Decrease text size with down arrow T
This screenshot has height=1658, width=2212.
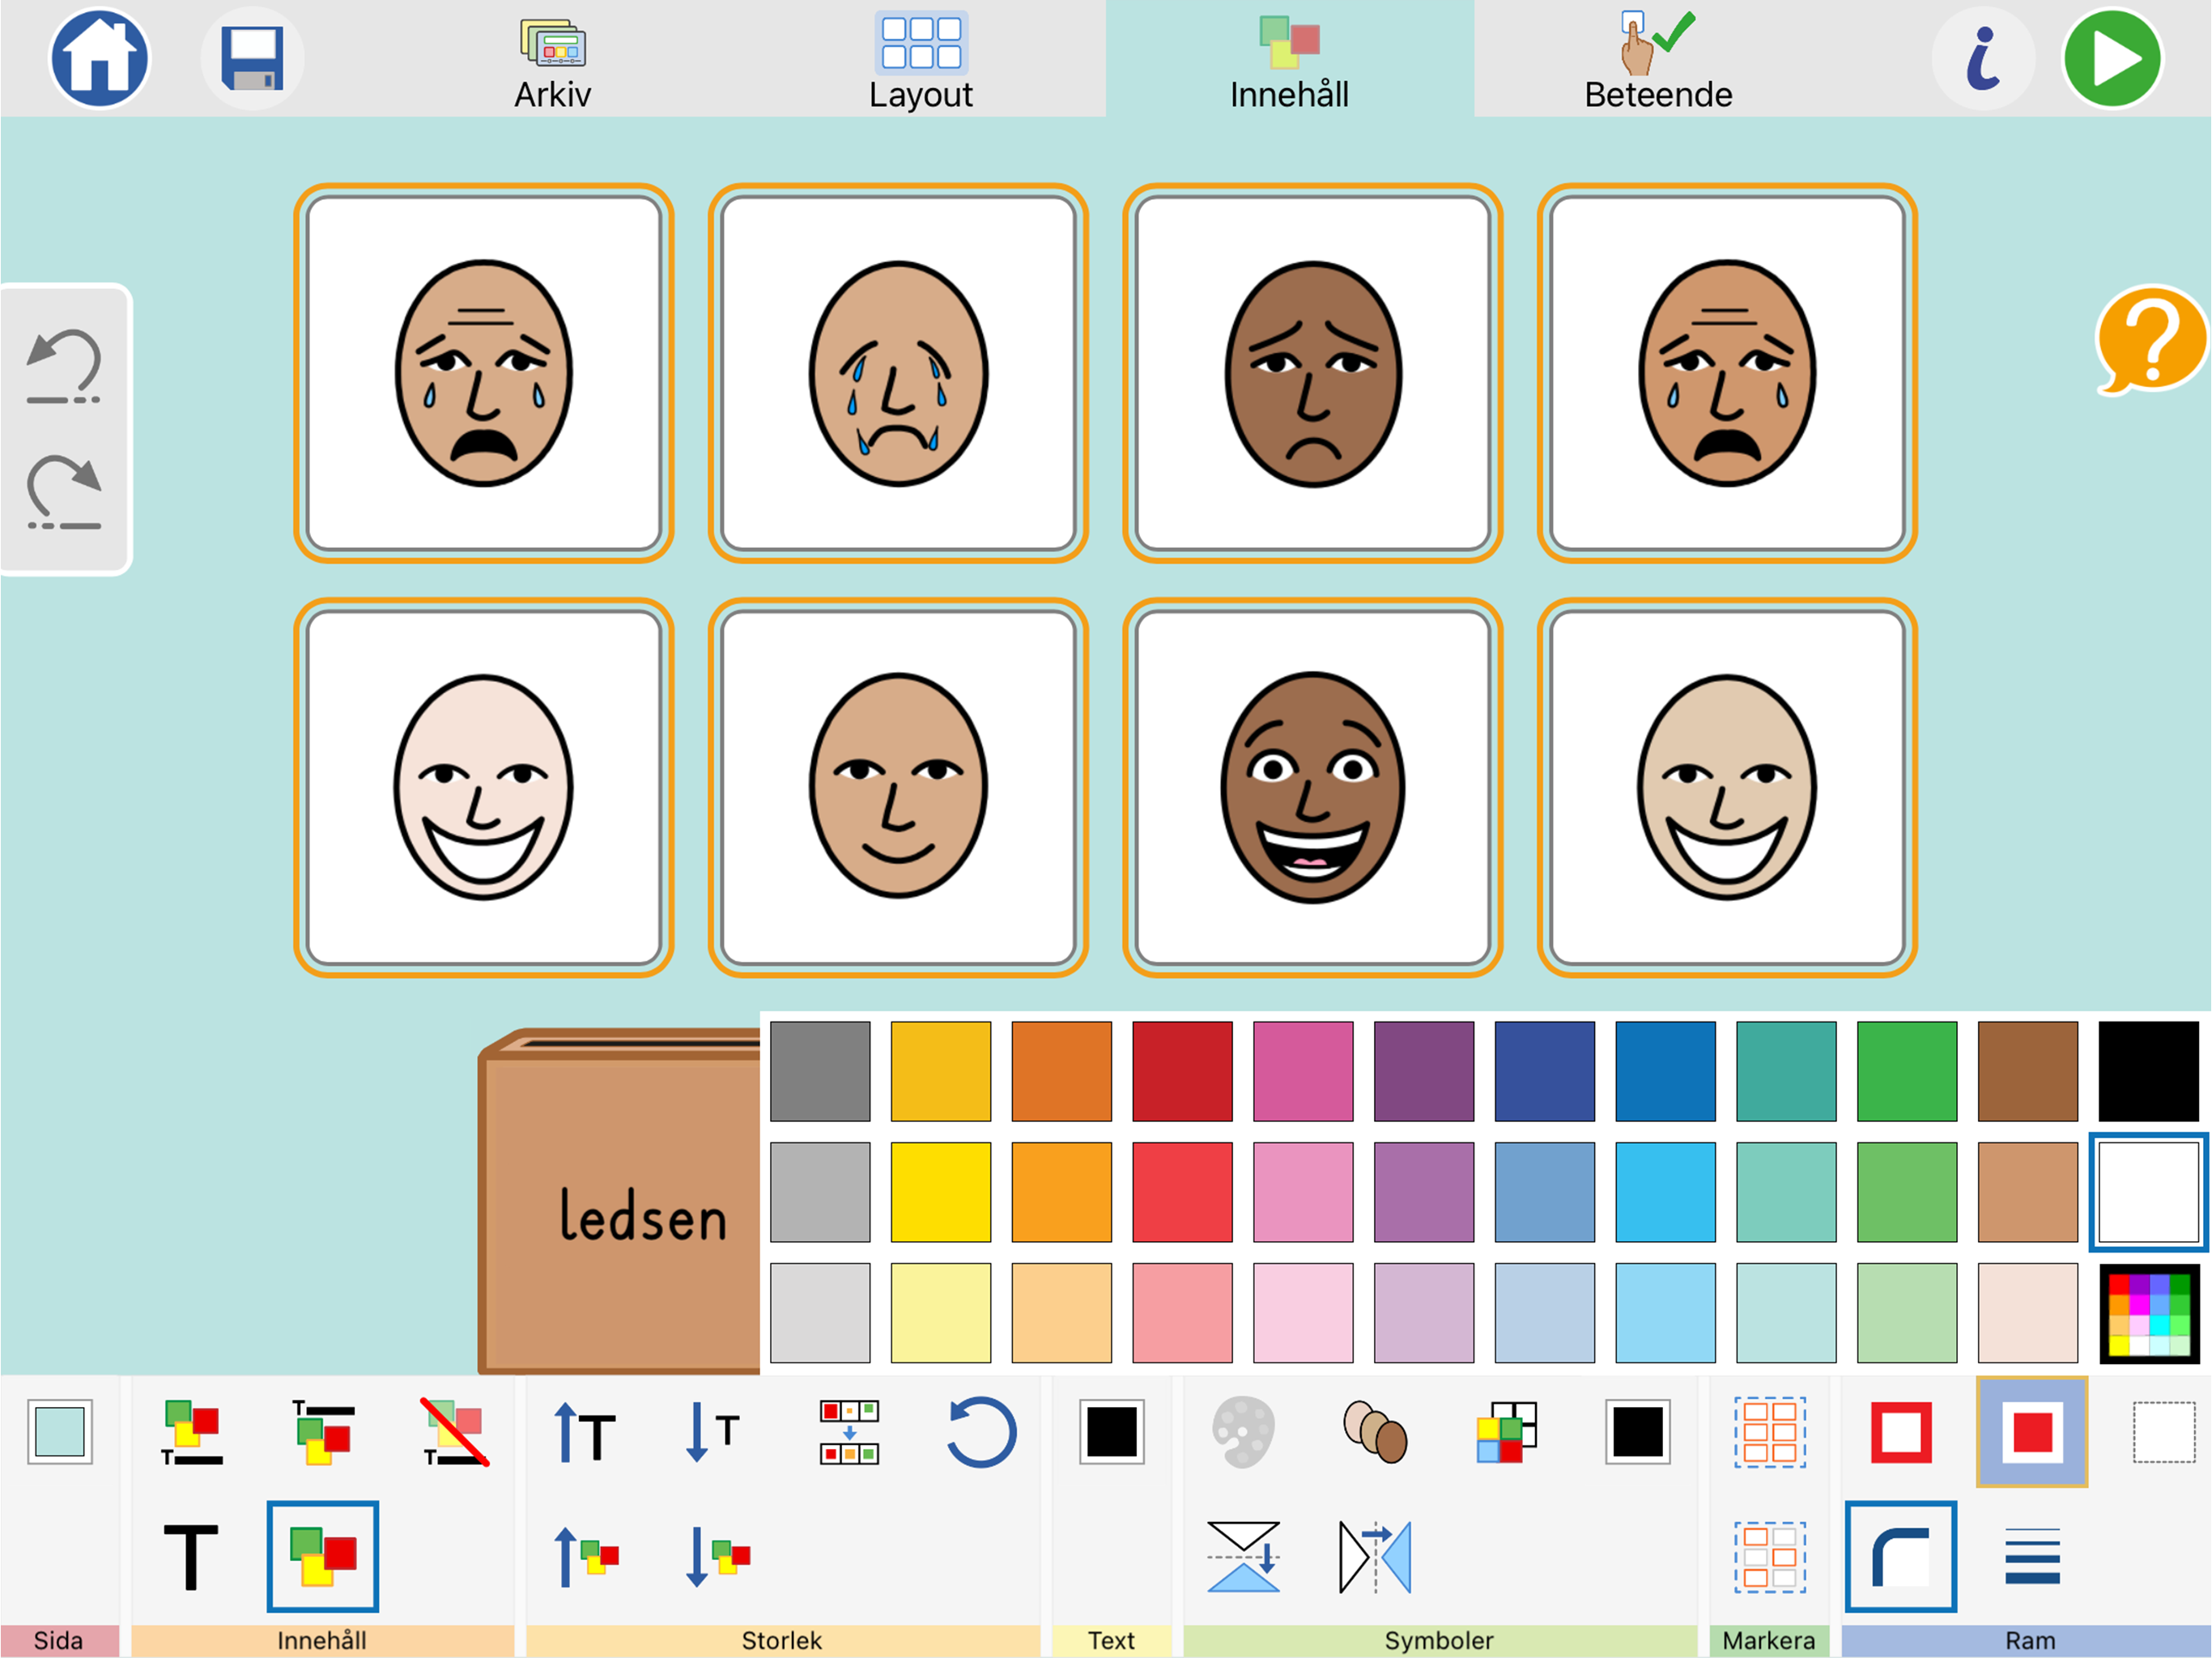click(x=715, y=1432)
